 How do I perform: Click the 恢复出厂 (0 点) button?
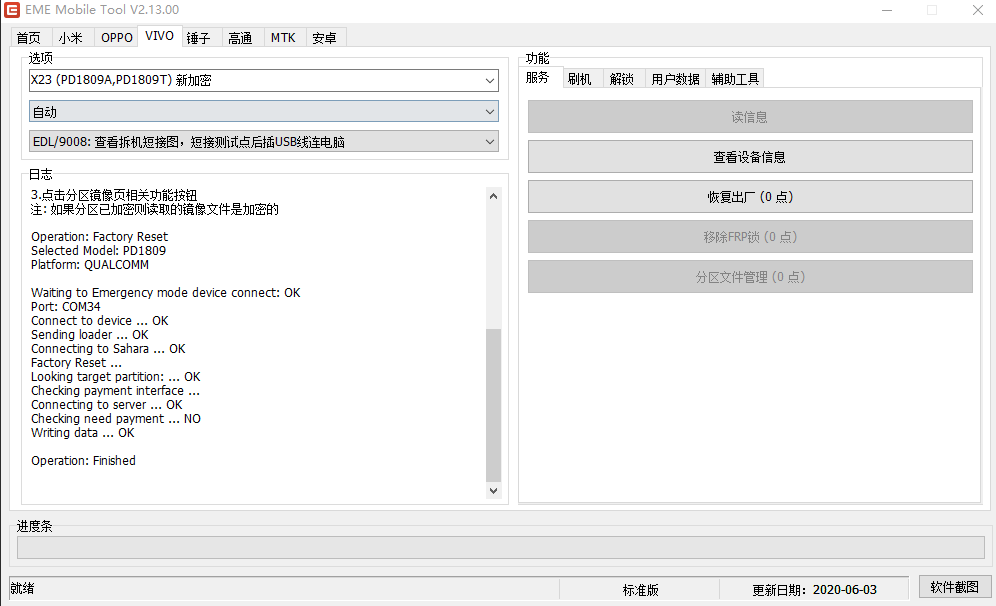750,197
